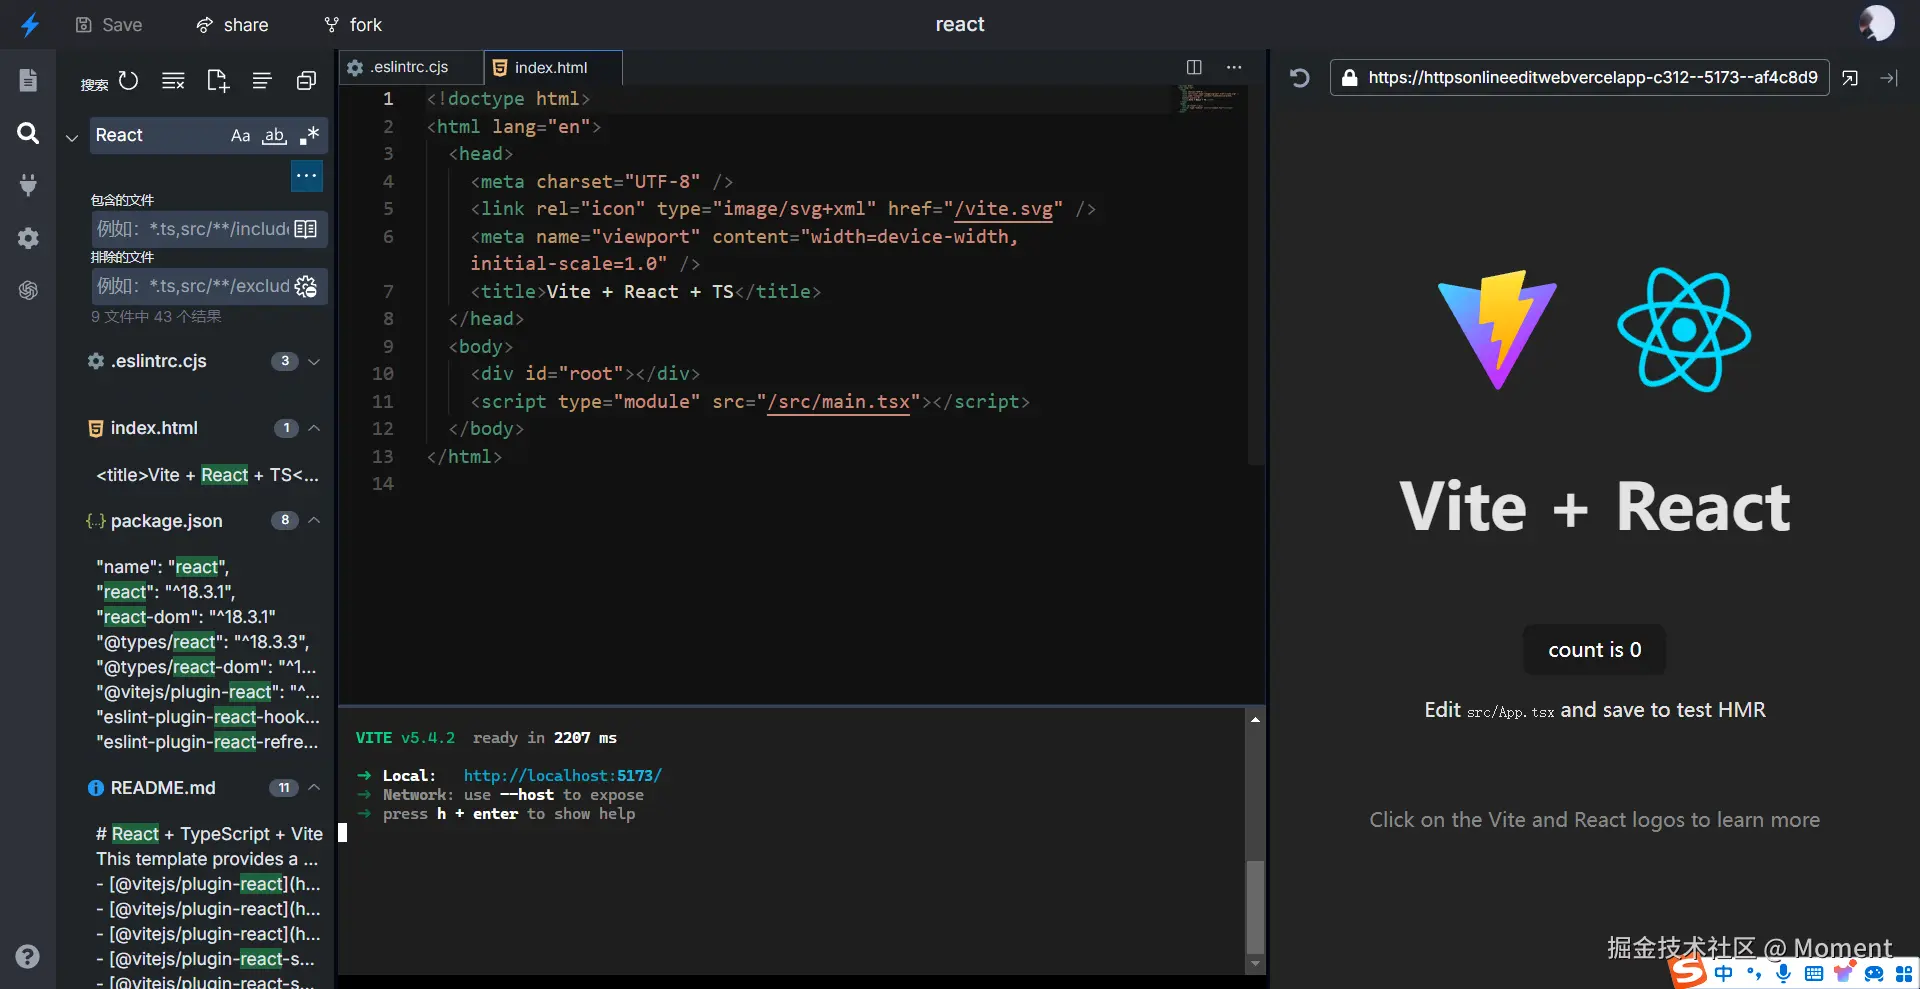
Task: Click terminal scroll up arrow
Action: click(x=1255, y=719)
